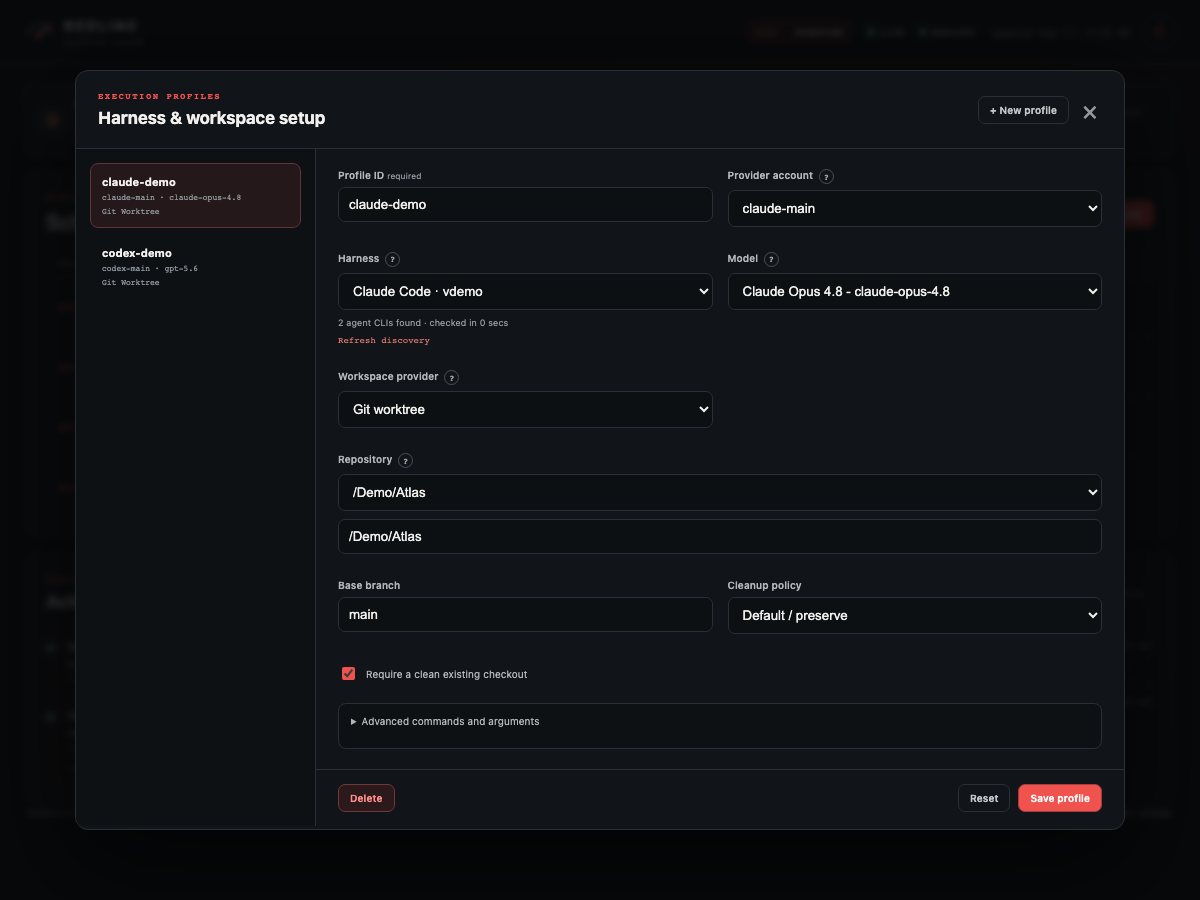Open the Model dropdown showing Claude Opus 4.8
Screen dimensions: 1200x900
pyautogui.click(x=914, y=292)
